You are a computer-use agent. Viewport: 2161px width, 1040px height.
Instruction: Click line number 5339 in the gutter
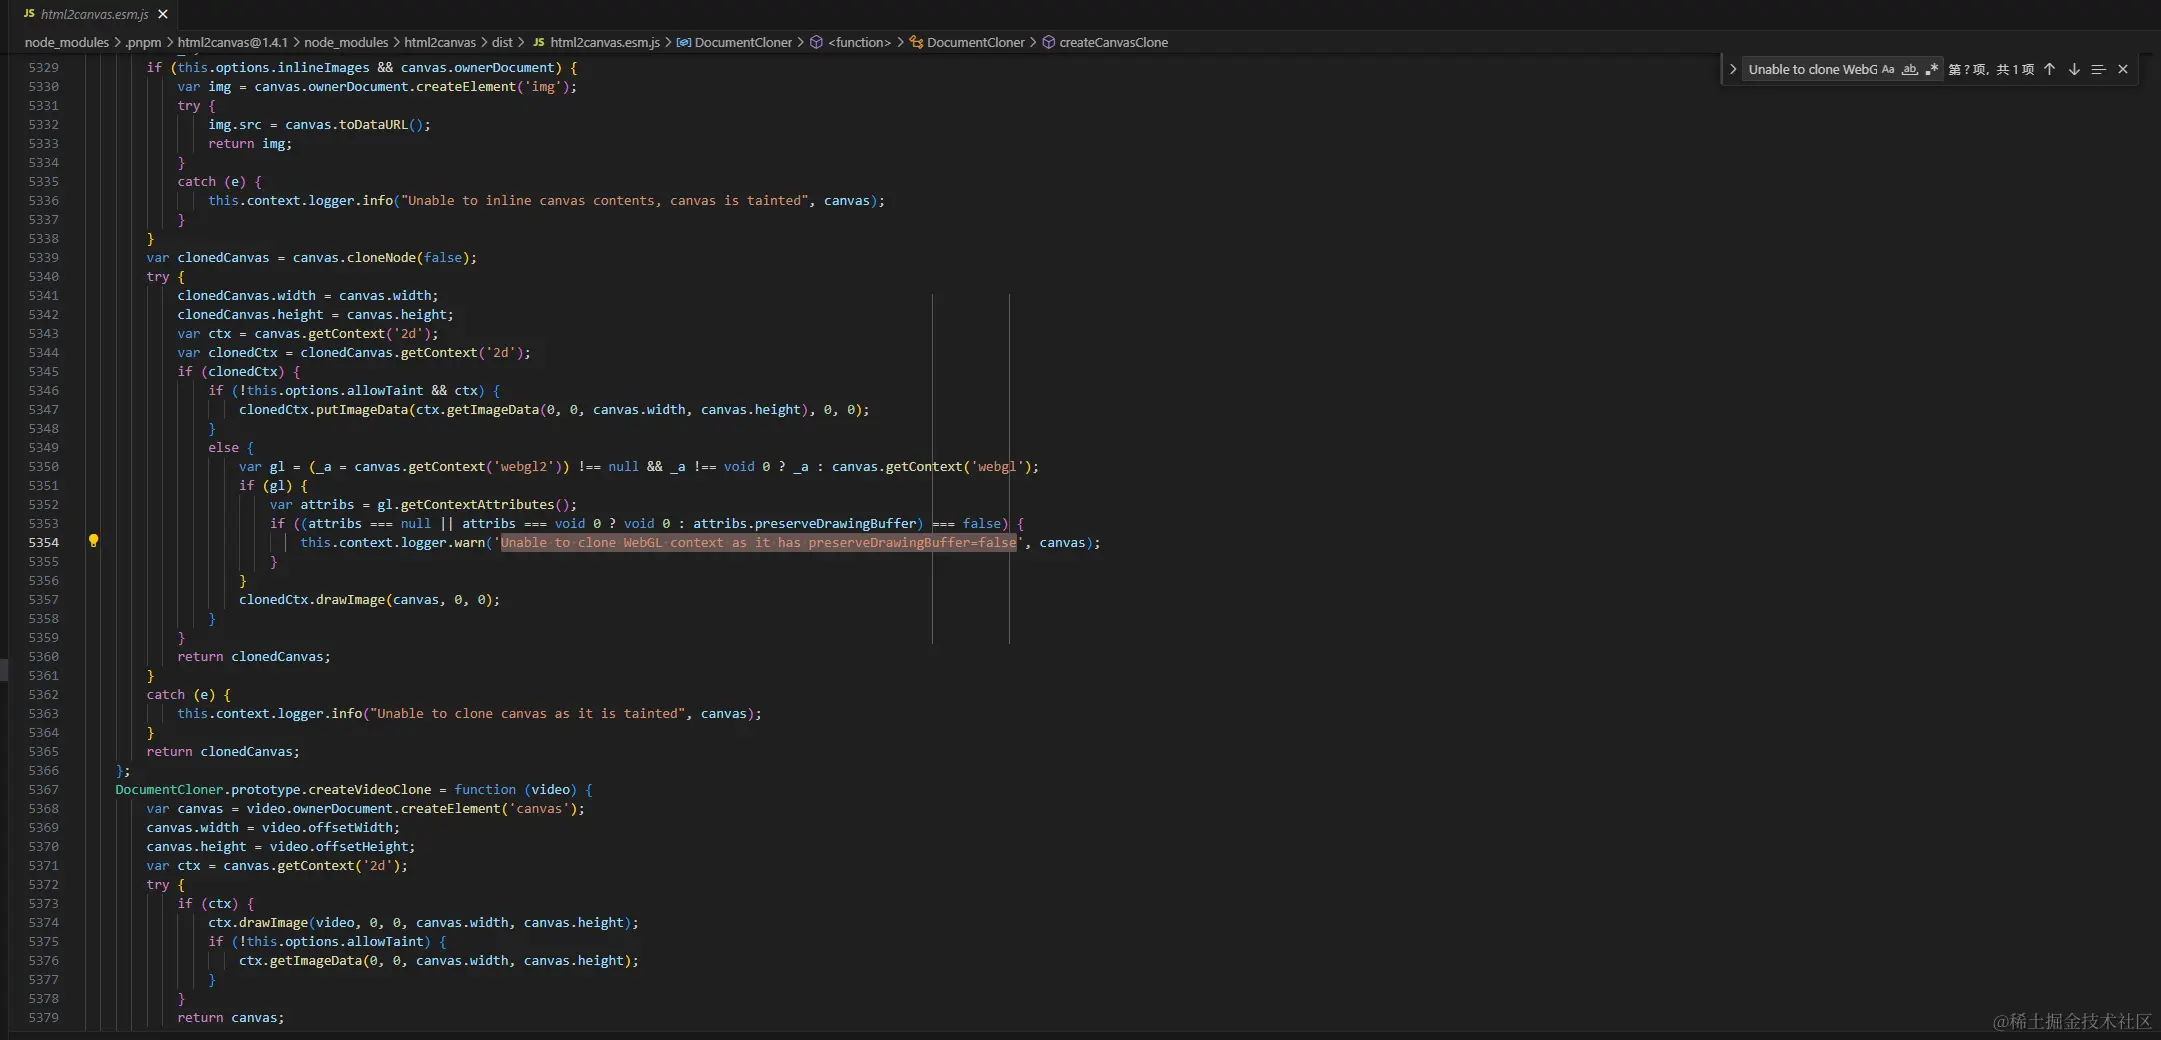pyautogui.click(x=43, y=257)
